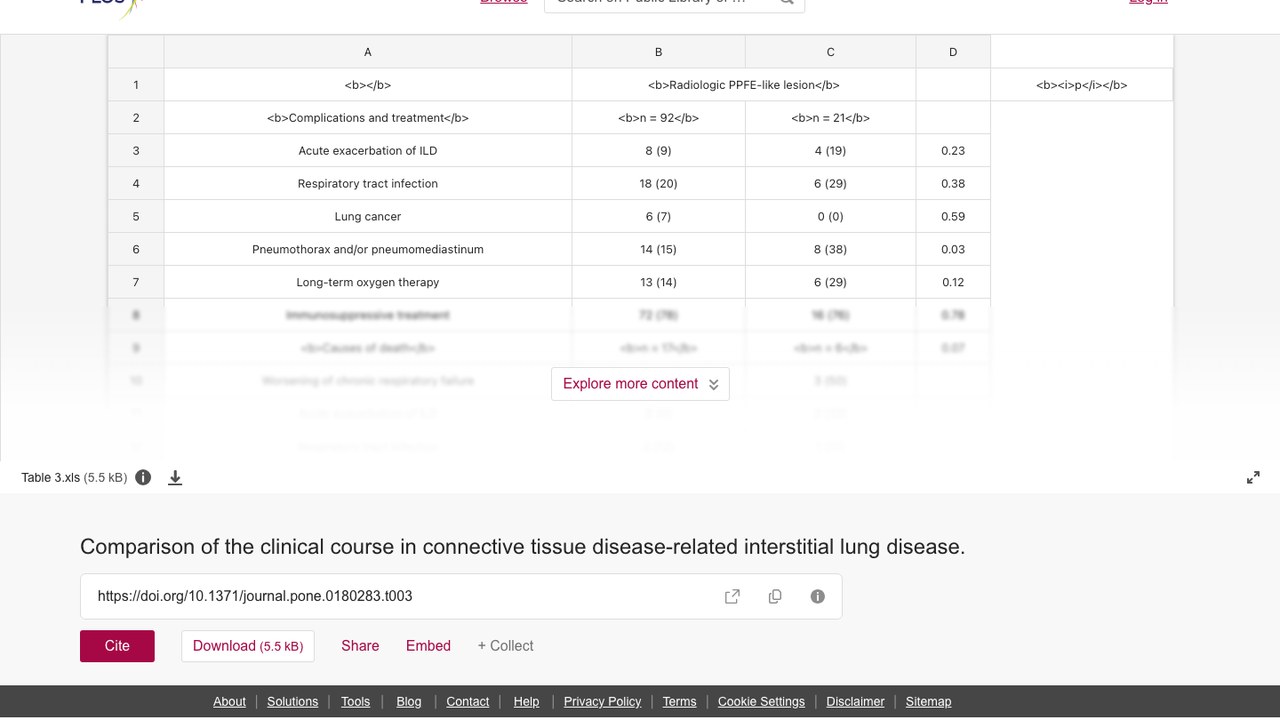Click the '14 (15)' cell
This screenshot has width=1280, height=720.
tap(658, 250)
